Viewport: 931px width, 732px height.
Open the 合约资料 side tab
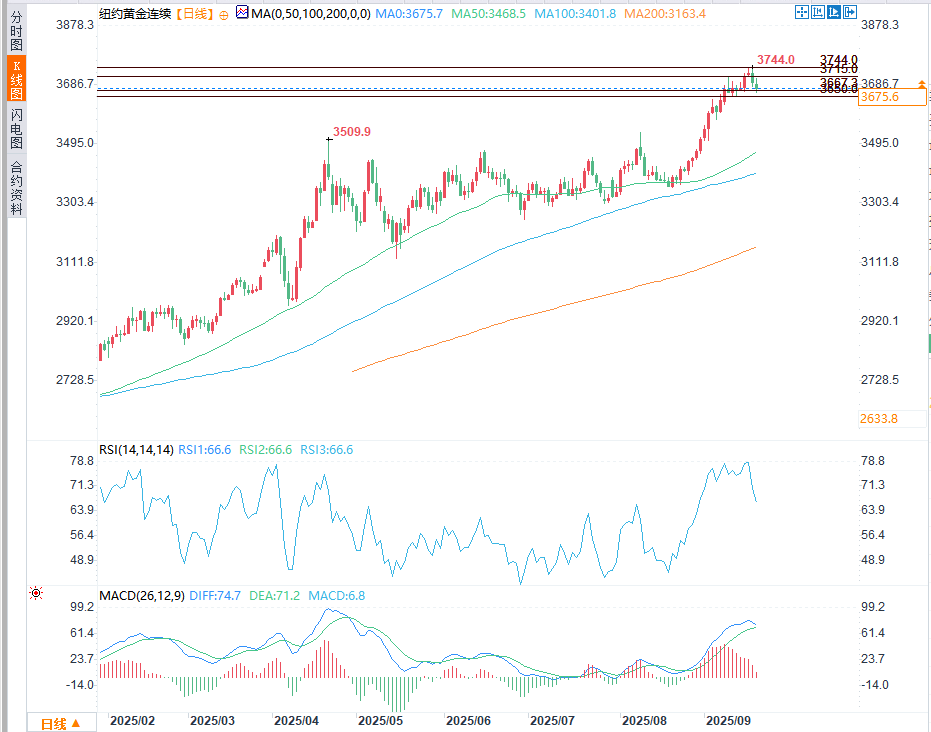coord(17,188)
